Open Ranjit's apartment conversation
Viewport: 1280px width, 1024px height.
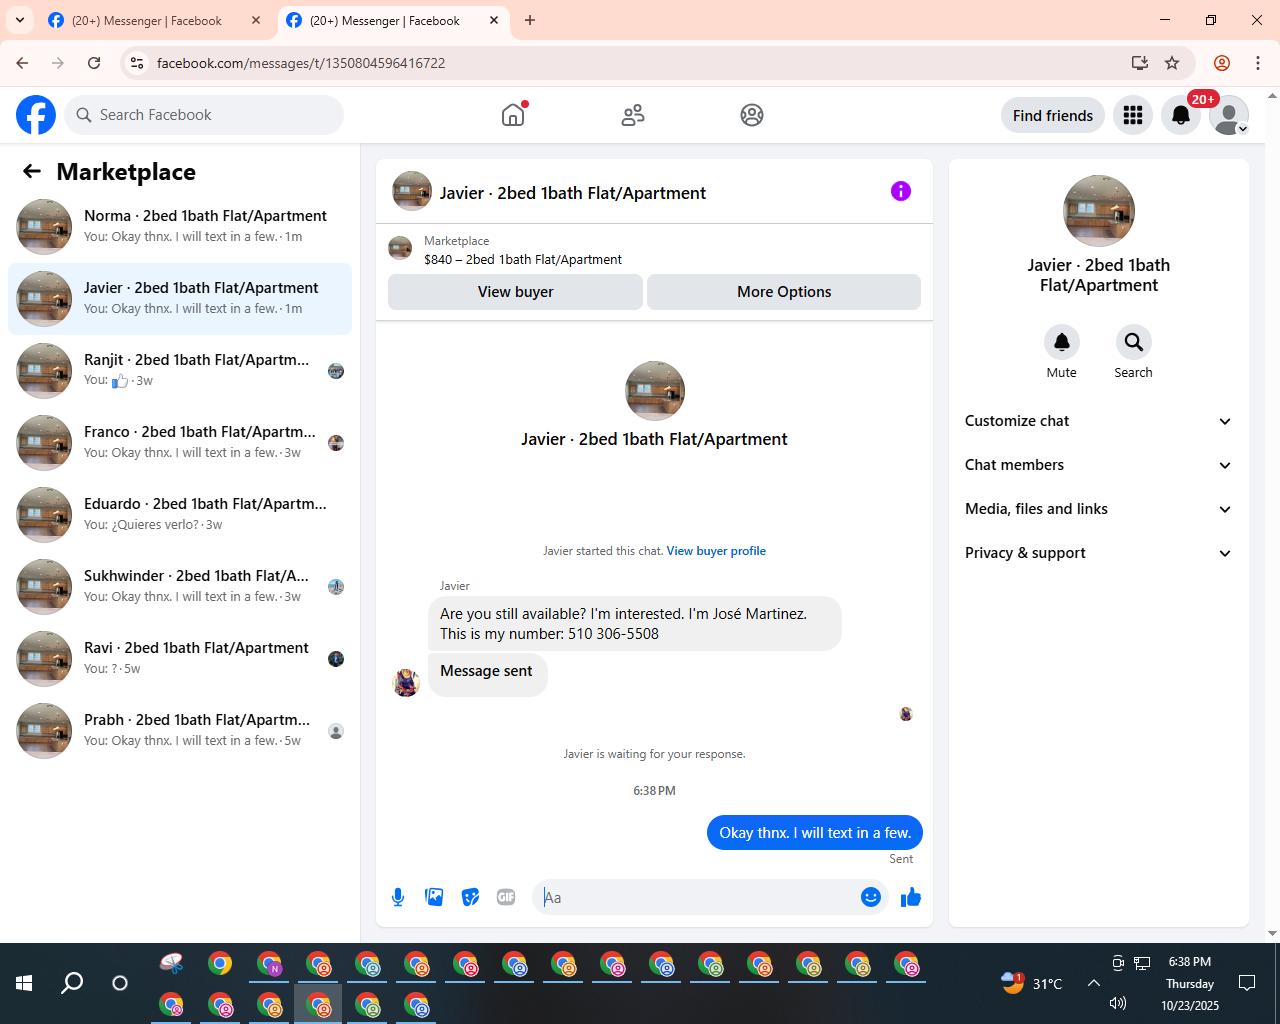point(180,371)
